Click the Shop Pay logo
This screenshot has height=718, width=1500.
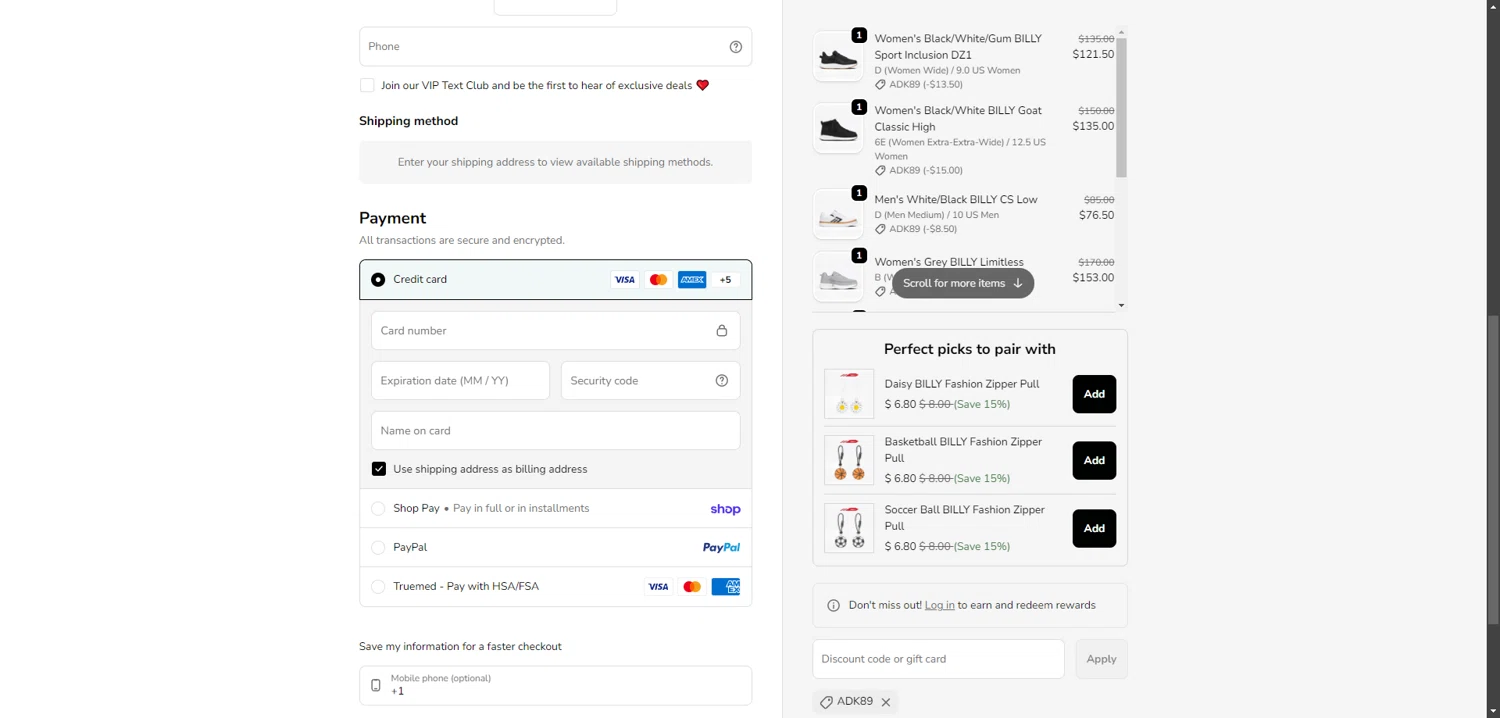[725, 509]
